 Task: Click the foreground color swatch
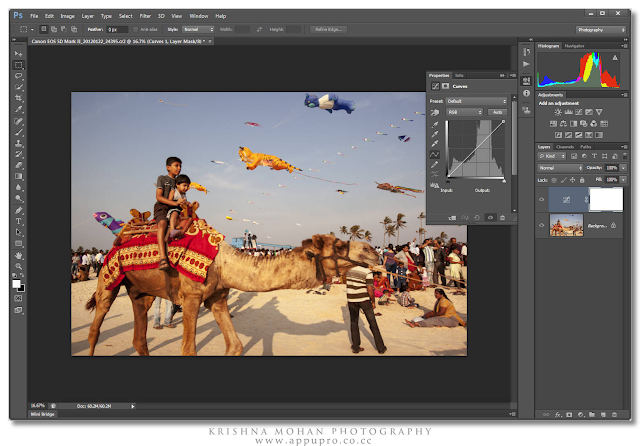(17, 282)
